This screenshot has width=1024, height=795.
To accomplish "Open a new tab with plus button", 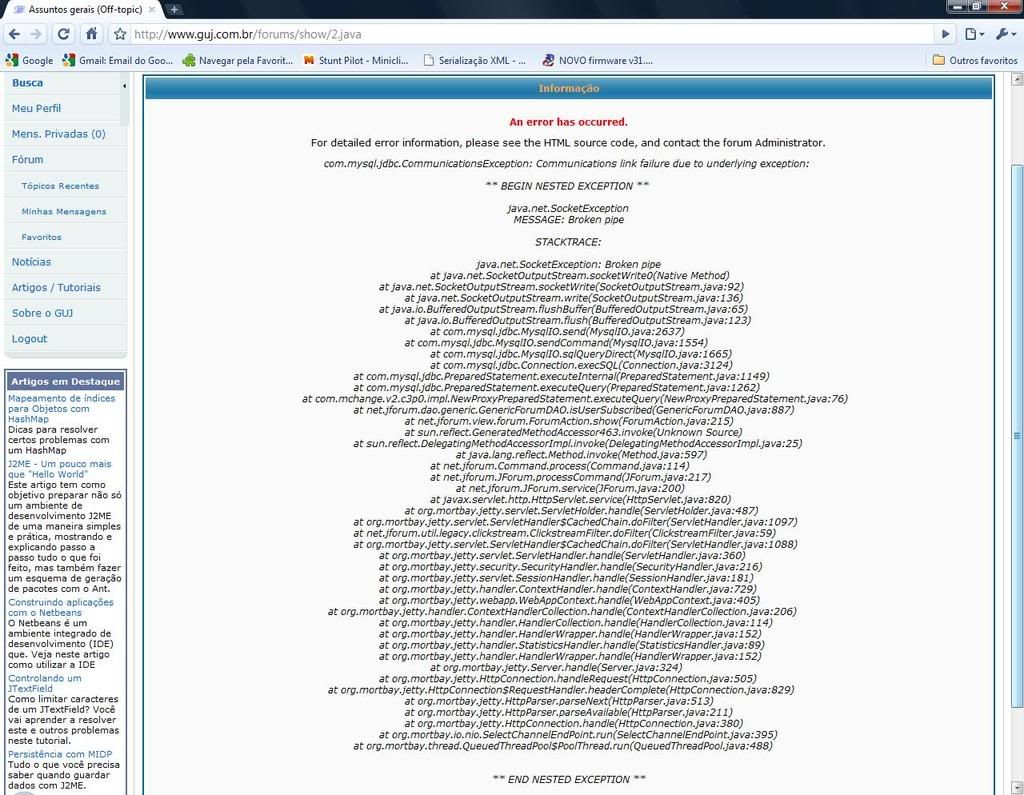I will pyautogui.click(x=174, y=9).
